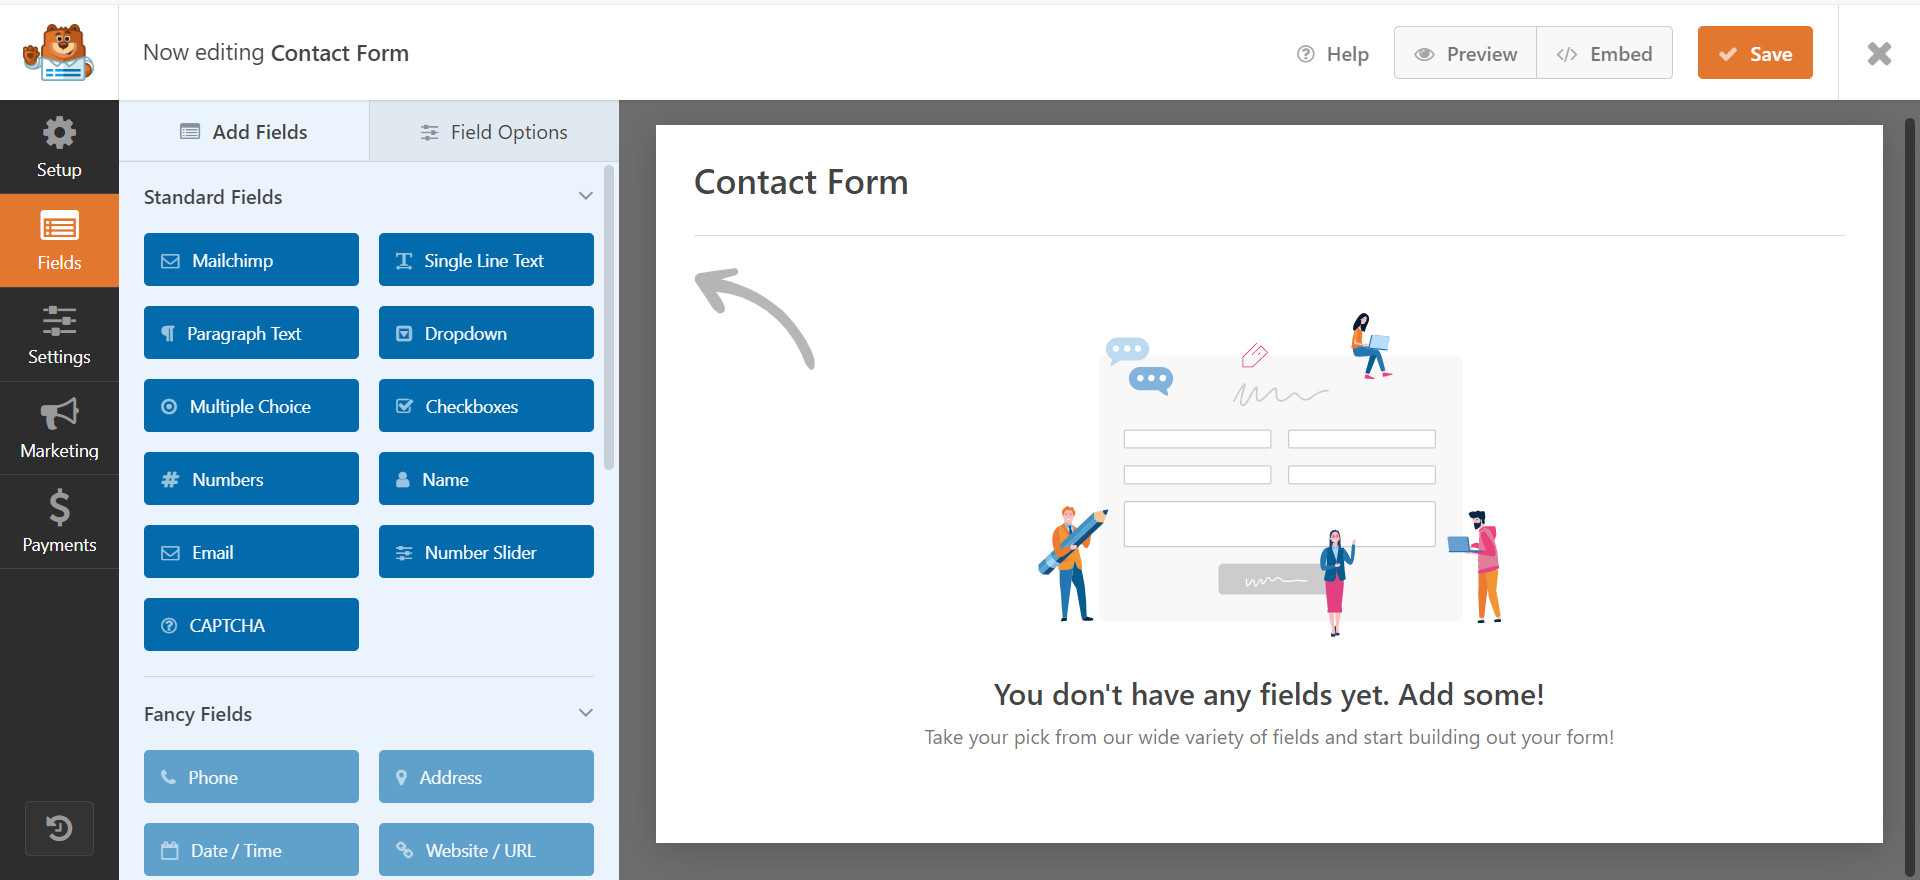Click the fields panel scrollbar
The height and width of the screenshot is (880, 1920).
pos(609,320)
